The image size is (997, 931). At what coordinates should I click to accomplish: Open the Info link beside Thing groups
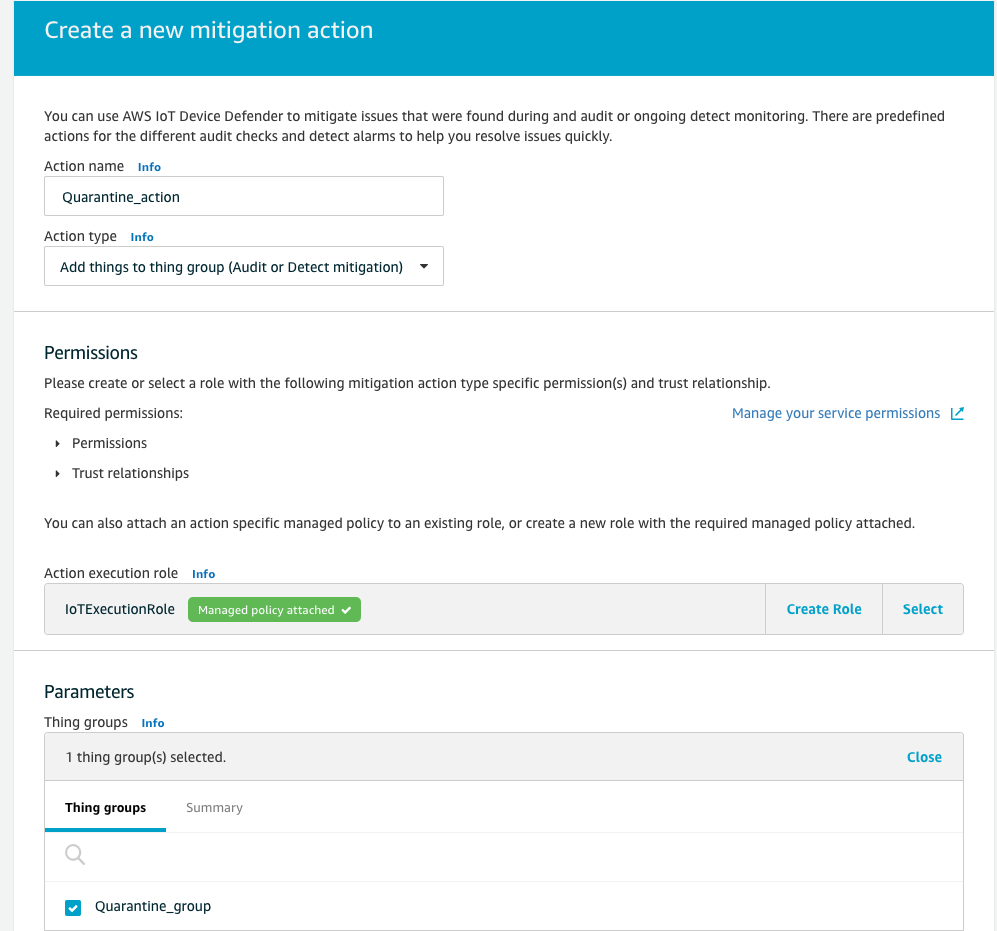point(152,722)
